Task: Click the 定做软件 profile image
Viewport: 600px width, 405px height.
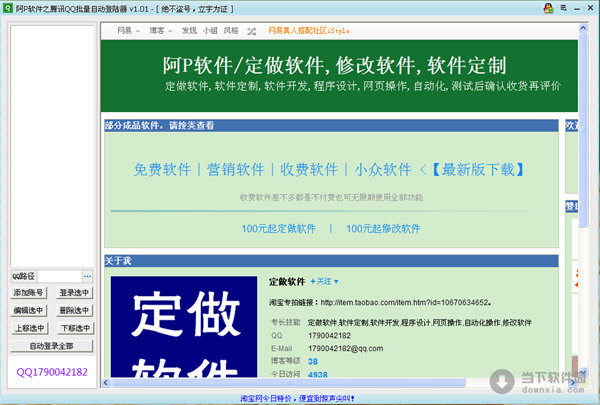Action: [x=184, y=327]
